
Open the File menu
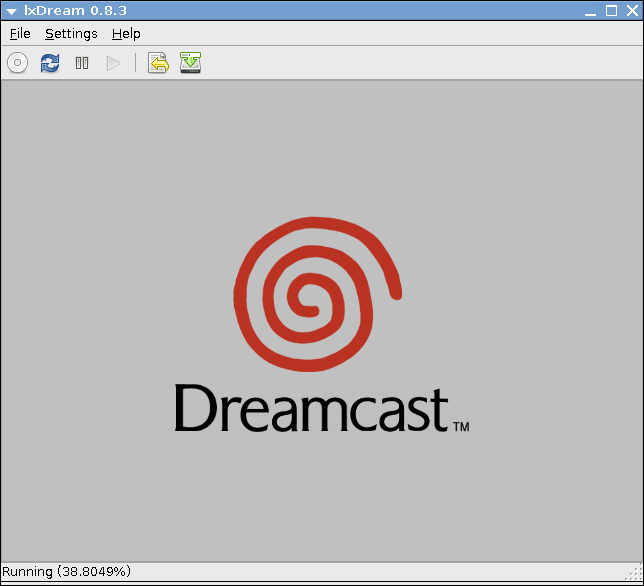[20, 33]
